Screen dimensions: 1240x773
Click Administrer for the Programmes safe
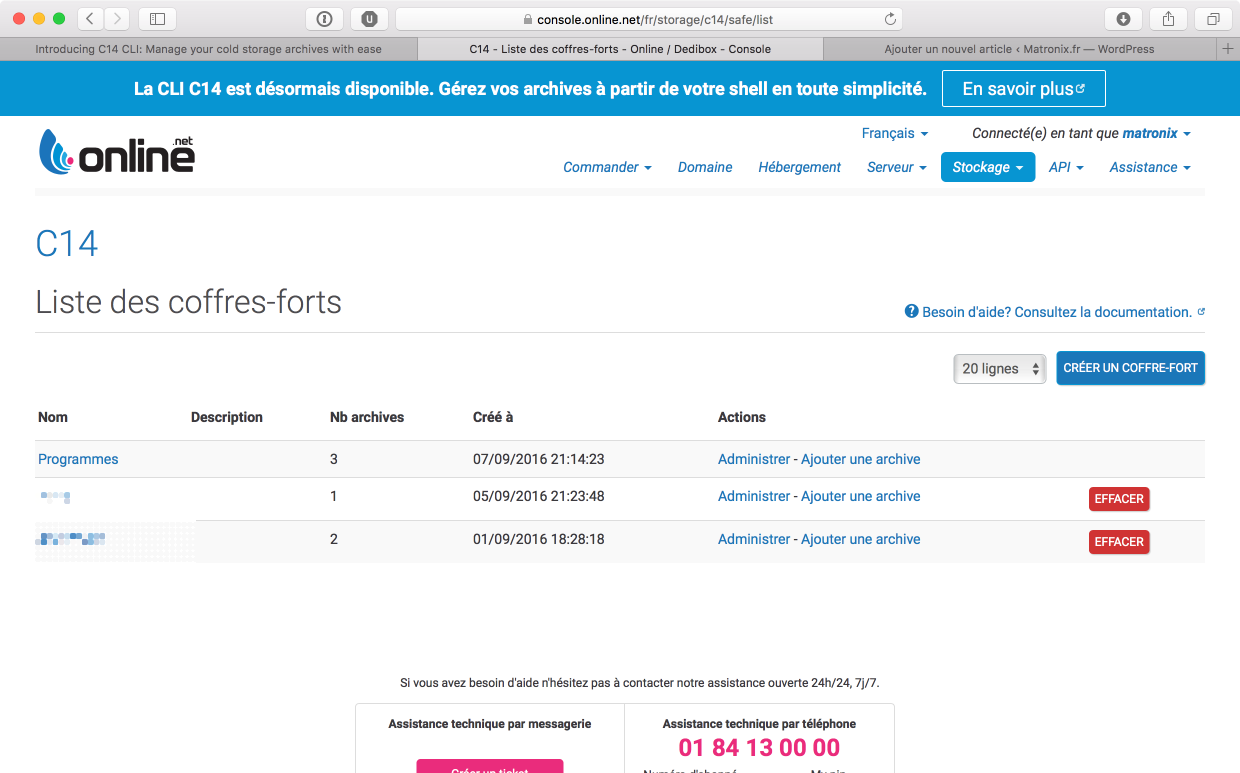coord(754,459)
